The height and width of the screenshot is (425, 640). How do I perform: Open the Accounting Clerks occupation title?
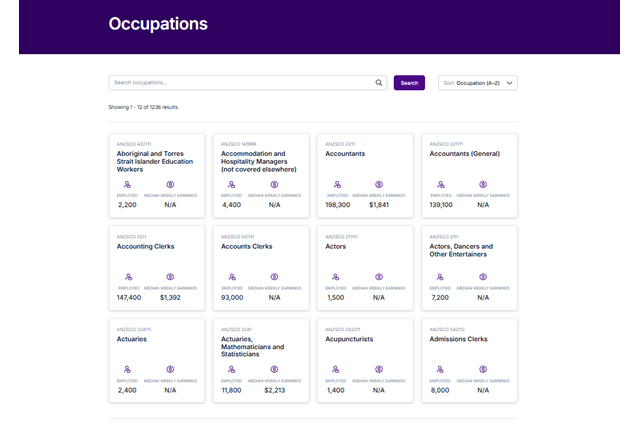coord(145,247)
